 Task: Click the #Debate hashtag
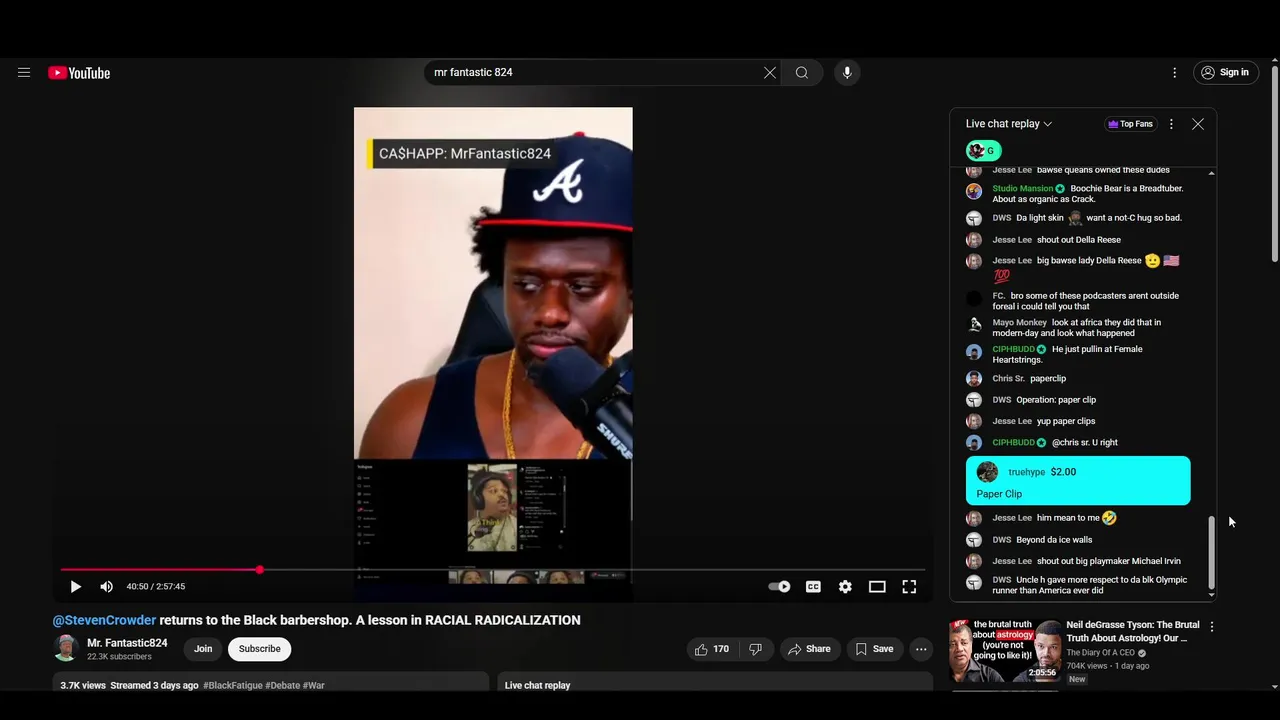[282, 685]
